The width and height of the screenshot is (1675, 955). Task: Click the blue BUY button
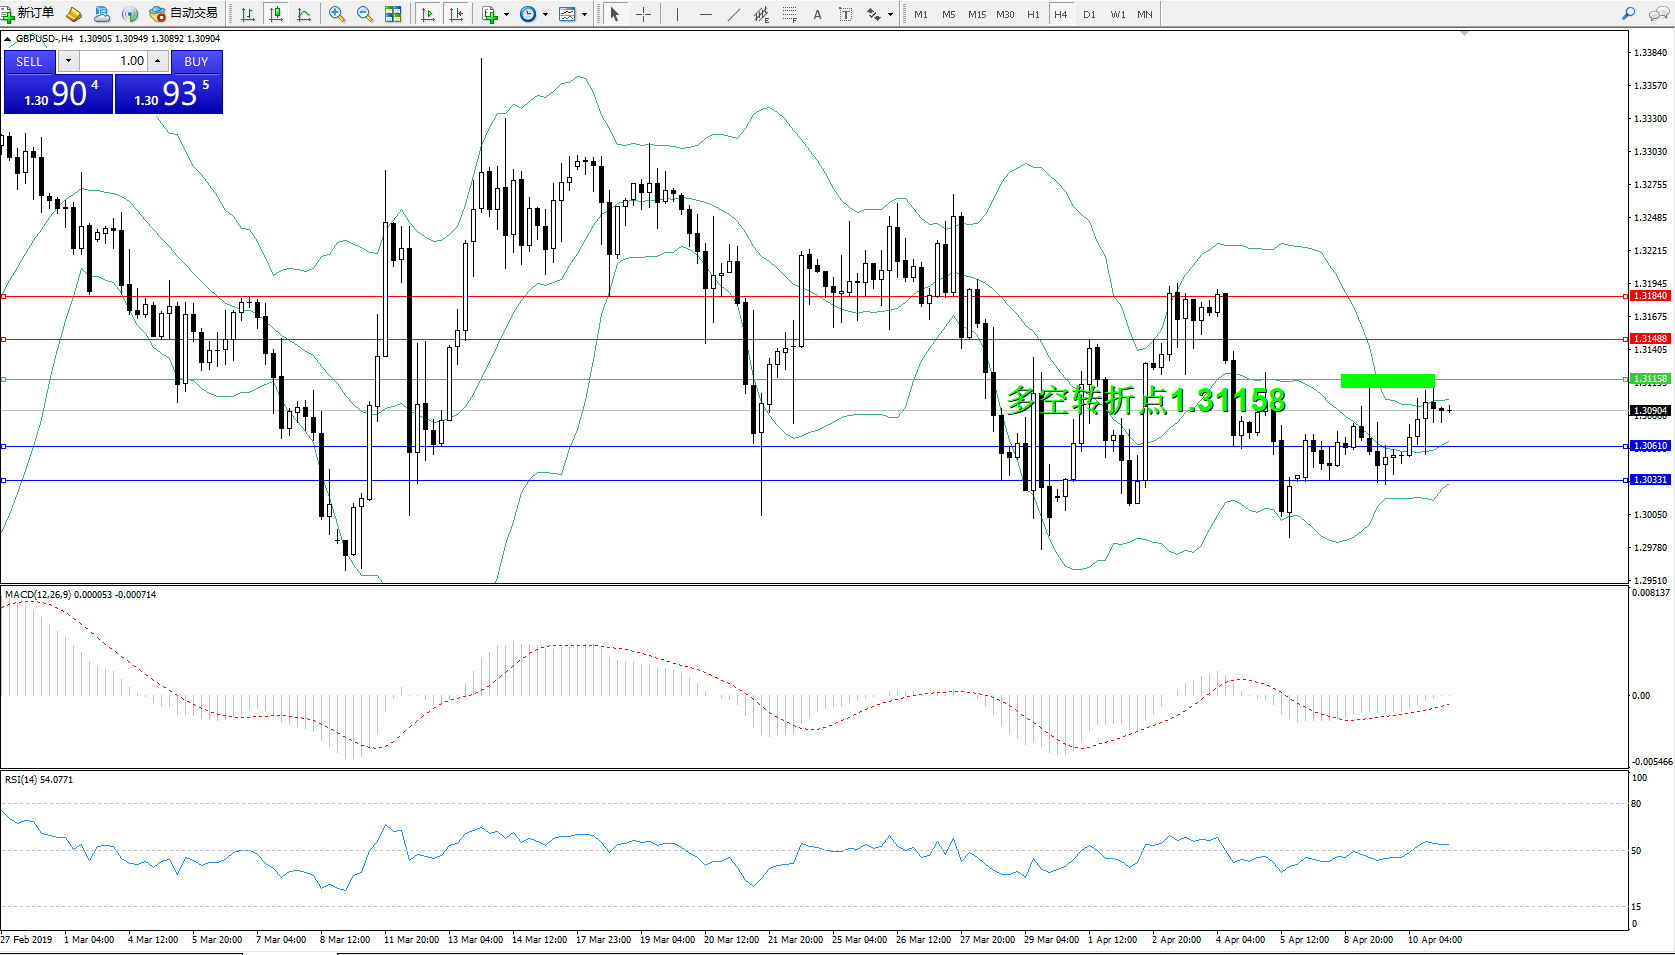pyautogui.click(x=196, y=61)
